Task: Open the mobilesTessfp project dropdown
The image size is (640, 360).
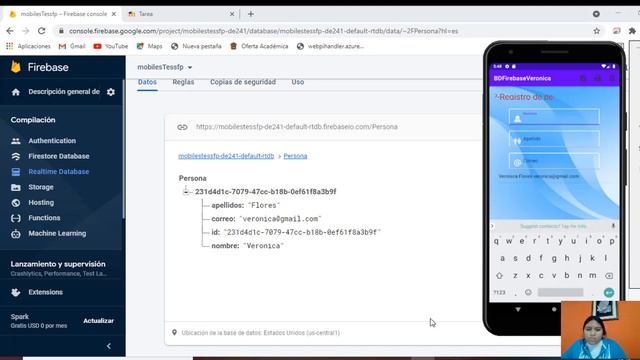Action: (165, 67)
